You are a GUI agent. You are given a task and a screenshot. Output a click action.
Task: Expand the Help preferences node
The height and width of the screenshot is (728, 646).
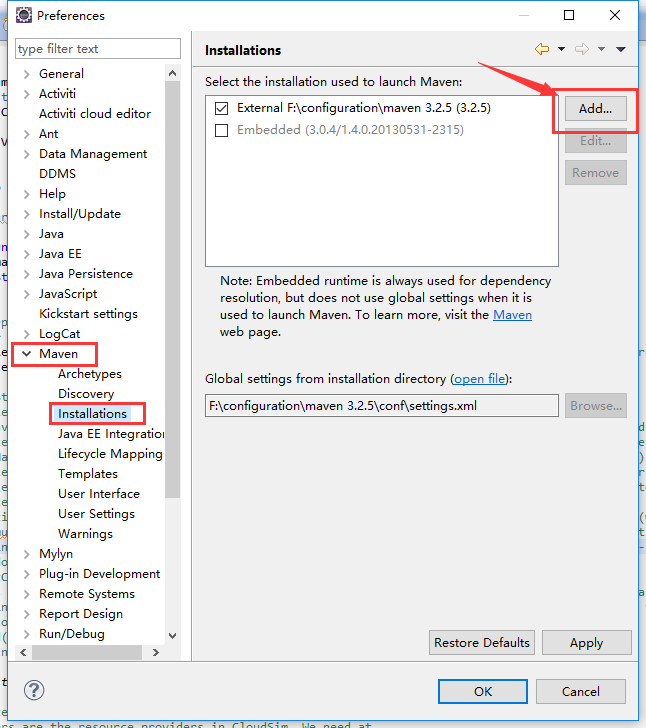[x=26, y=194]
